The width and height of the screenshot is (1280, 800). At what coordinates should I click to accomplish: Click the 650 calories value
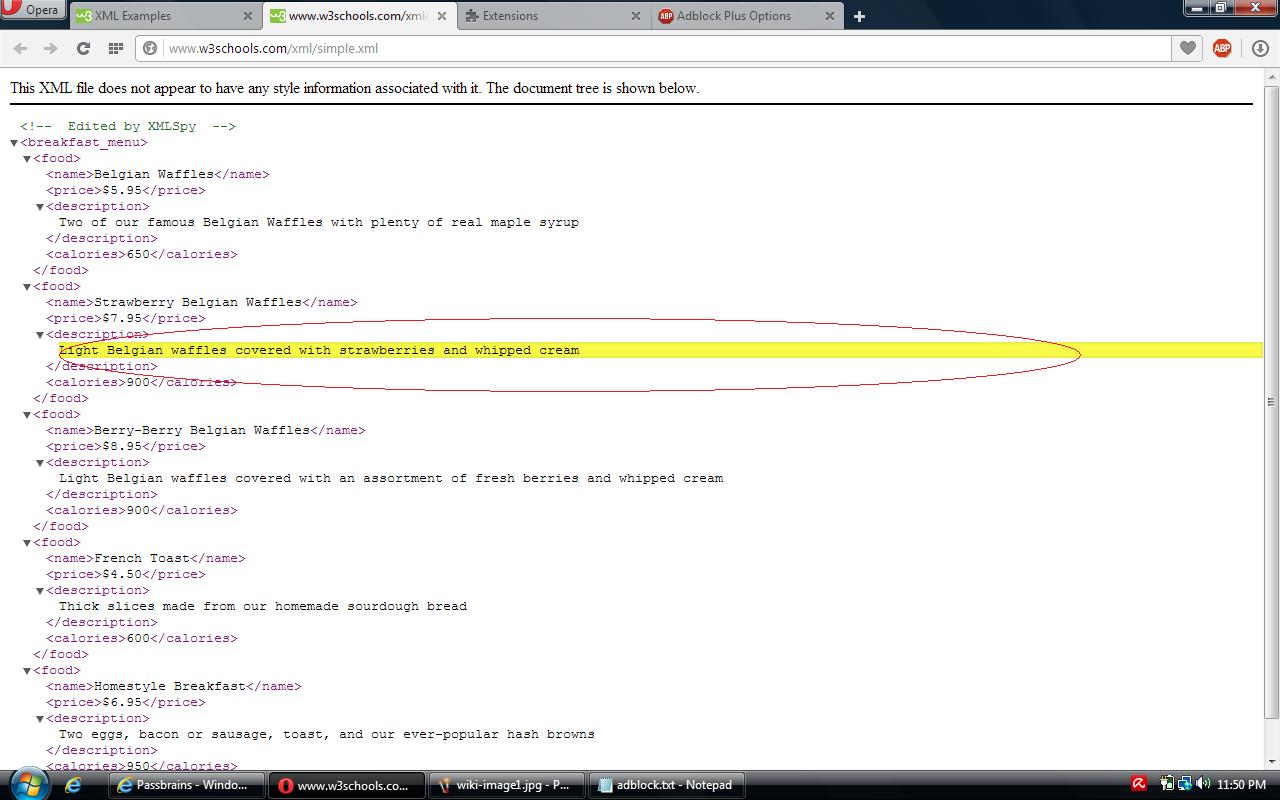click(138, 254)
